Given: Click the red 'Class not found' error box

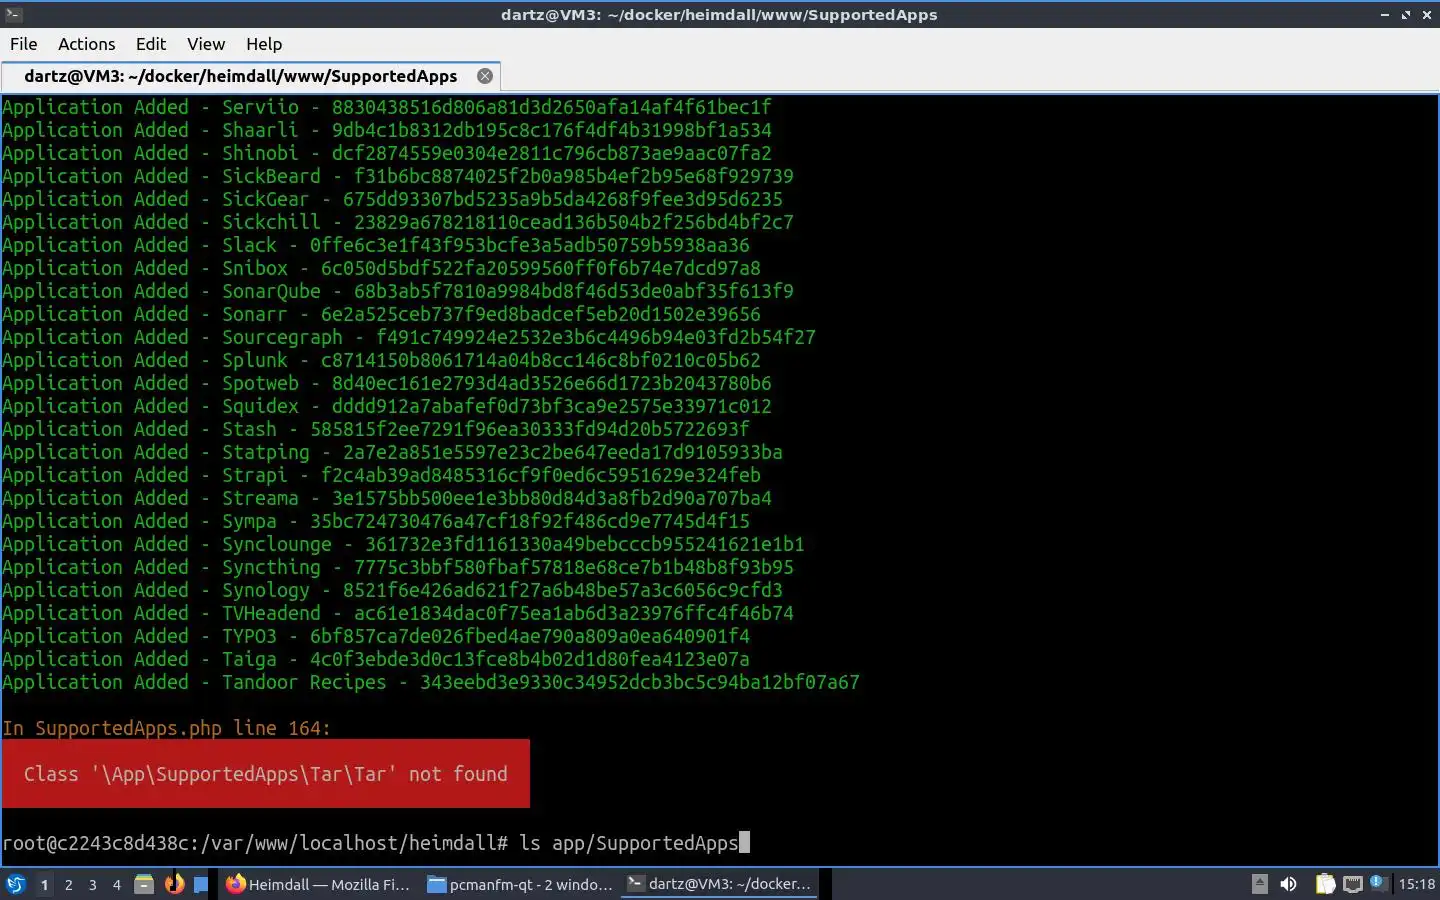Looking at the screenshot, I should (x=266, y=774).
